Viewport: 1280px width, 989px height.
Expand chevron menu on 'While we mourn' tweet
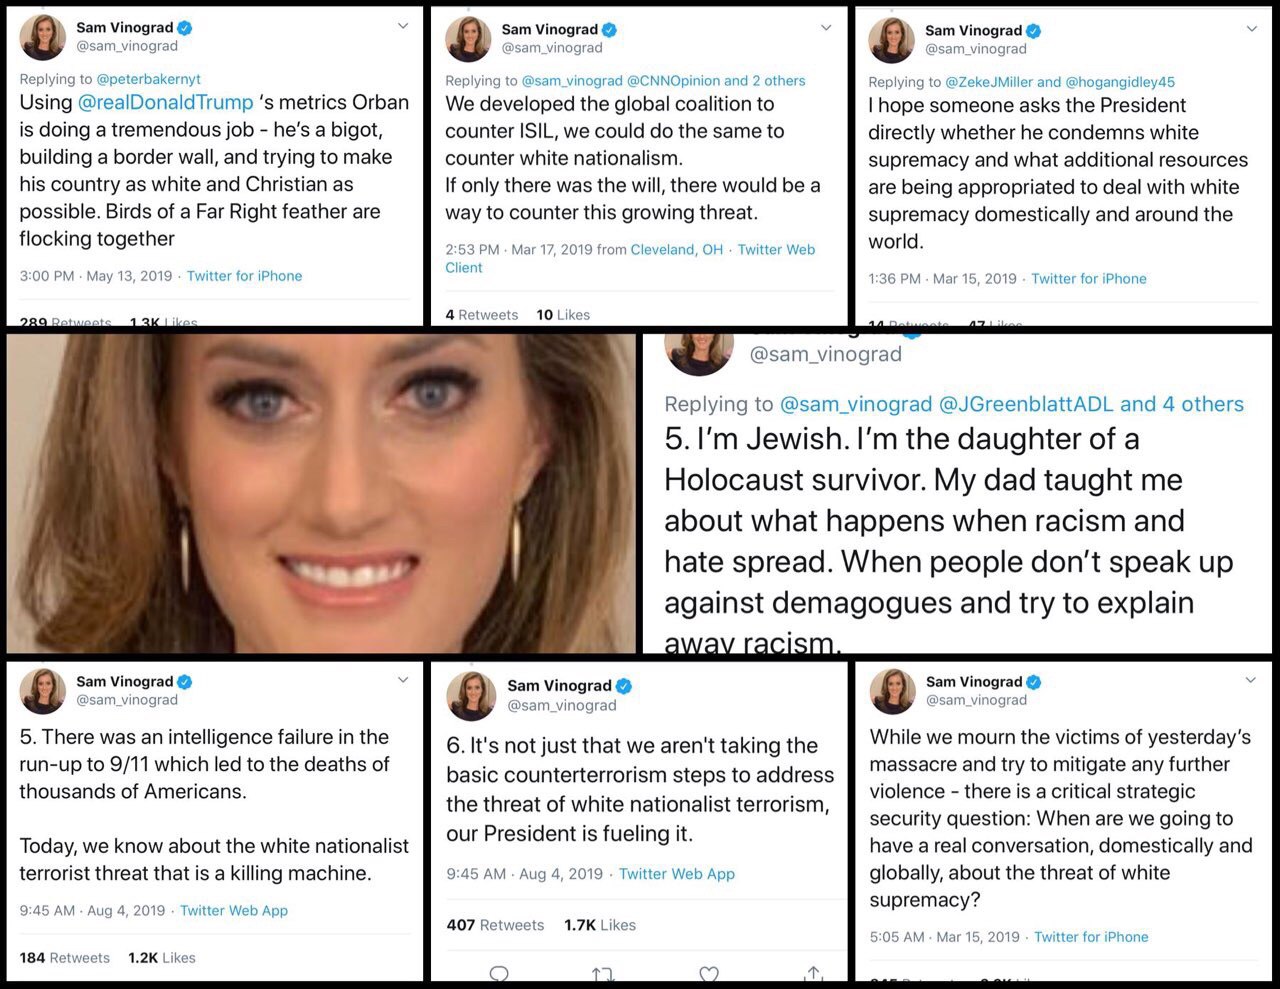[1250, 680]
